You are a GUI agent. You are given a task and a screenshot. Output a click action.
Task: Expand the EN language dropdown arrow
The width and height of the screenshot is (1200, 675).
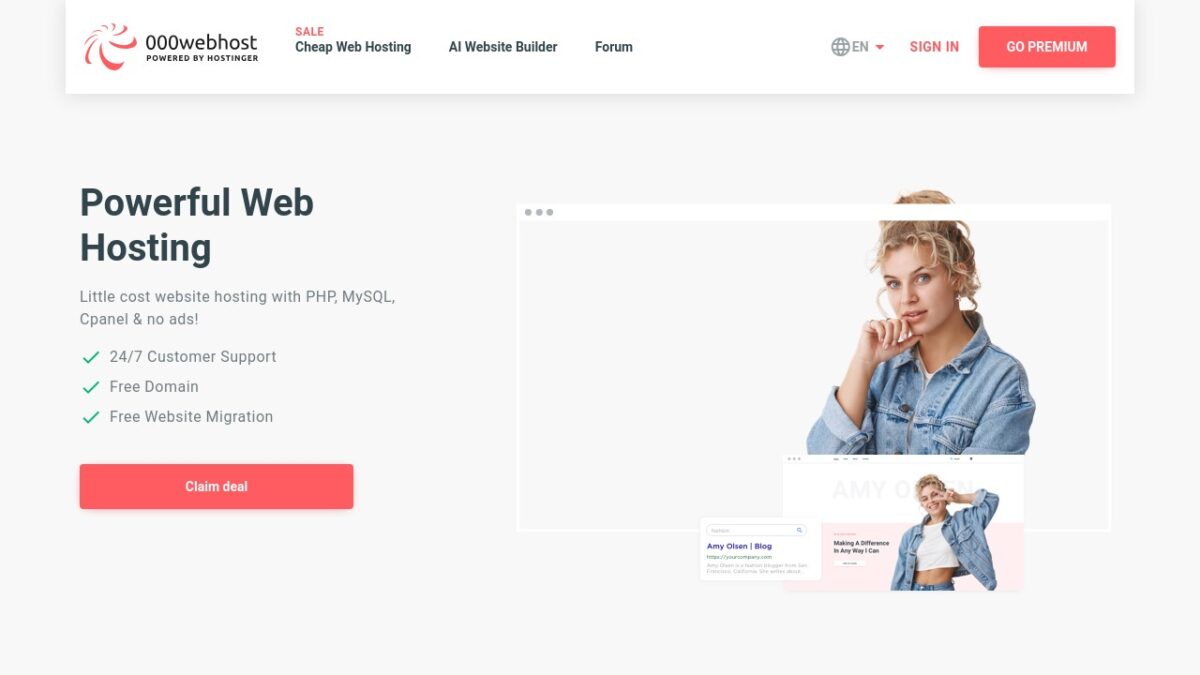[880, 47]
